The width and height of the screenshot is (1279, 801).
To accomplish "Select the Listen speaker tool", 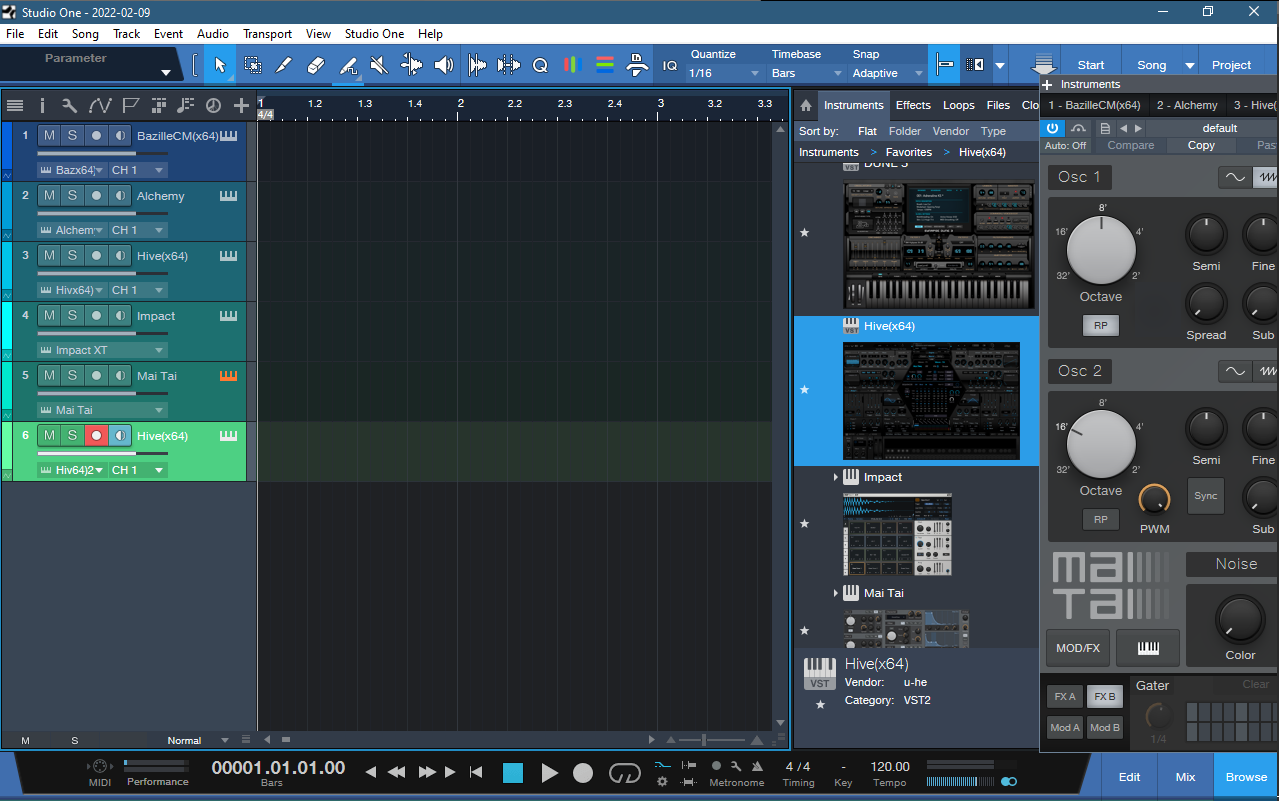I will (x=444, y=65).
